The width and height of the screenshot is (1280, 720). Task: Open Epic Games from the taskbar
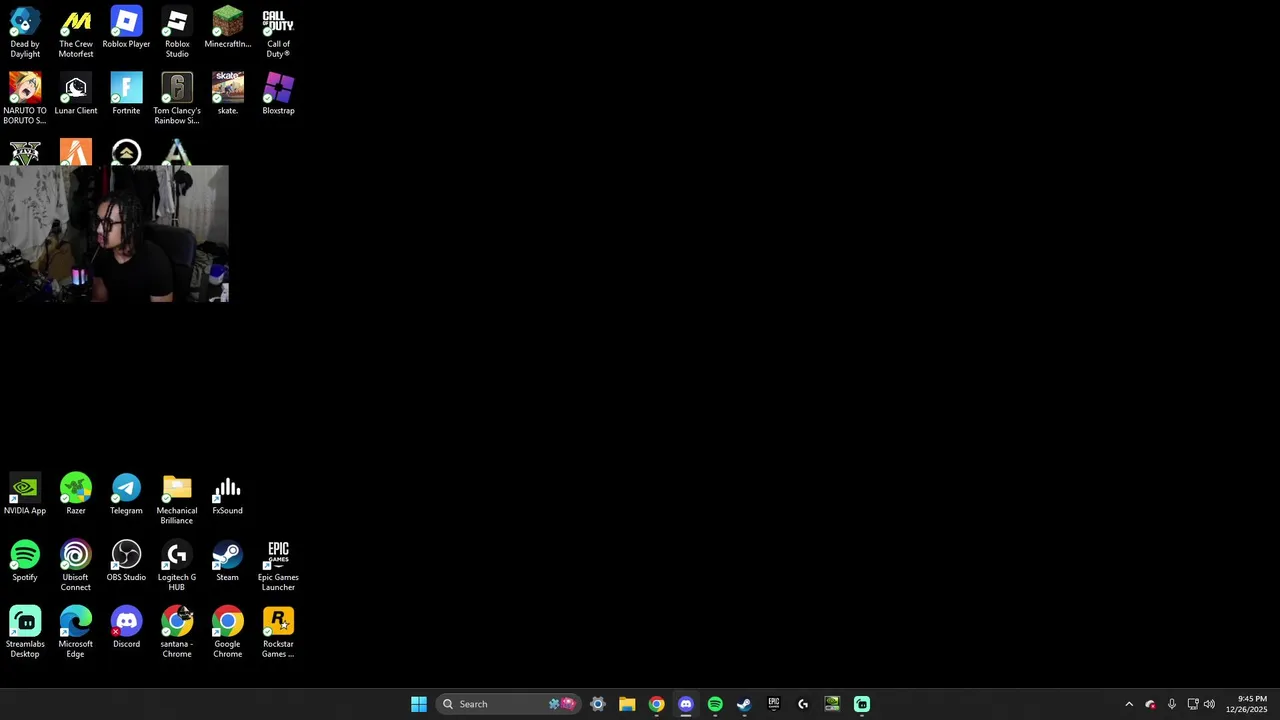(774, 704)
